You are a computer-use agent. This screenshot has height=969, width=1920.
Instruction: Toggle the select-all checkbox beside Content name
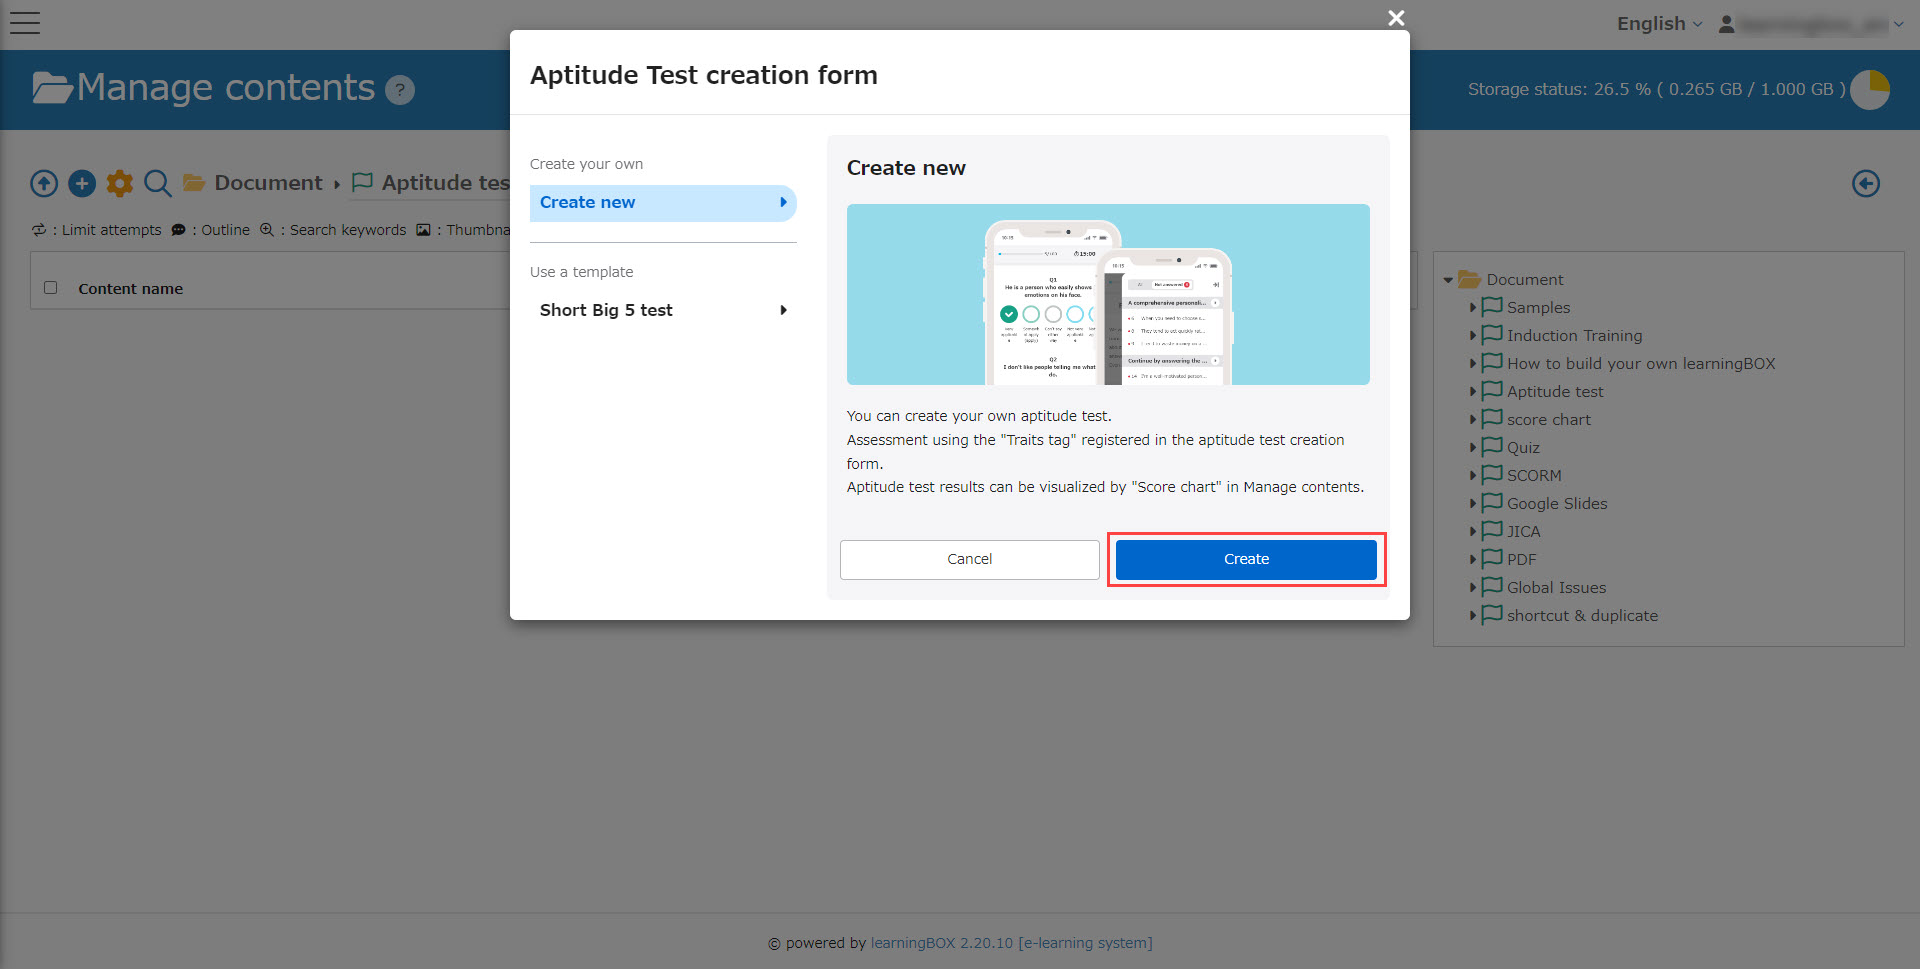50,287
